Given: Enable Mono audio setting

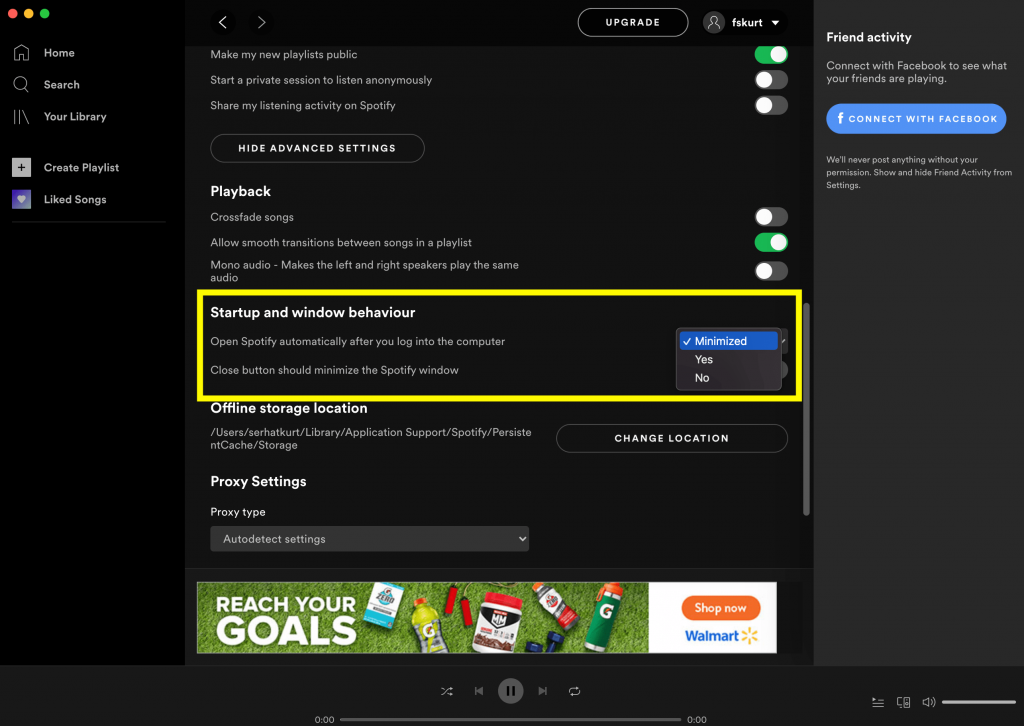Looking at the screenshot, I should point(770,270).
